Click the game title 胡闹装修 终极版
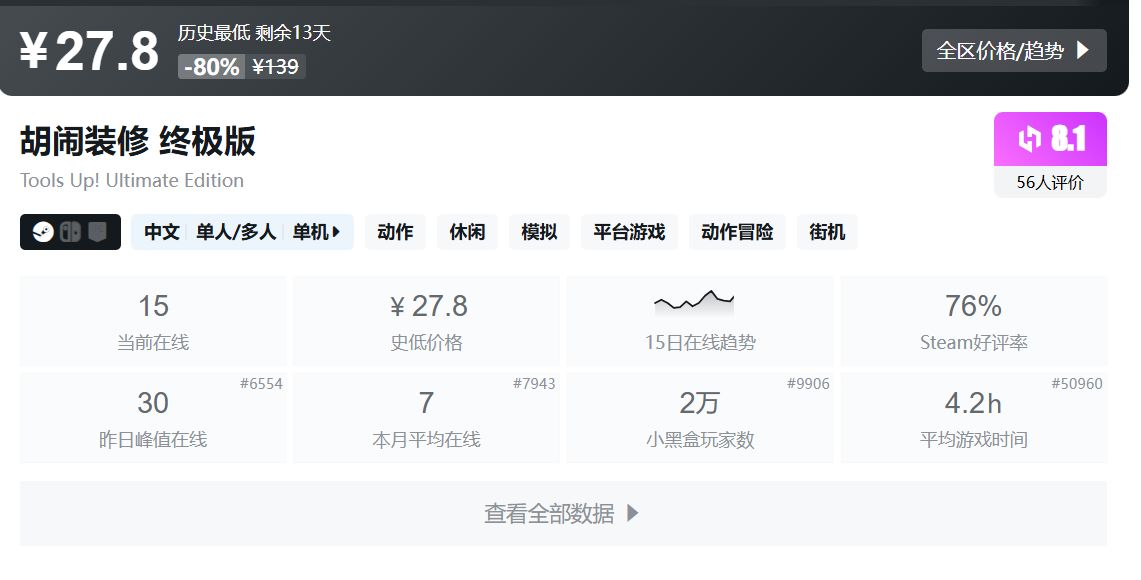This screenshot has width=1141, height=580. click(x=138, y=140)
